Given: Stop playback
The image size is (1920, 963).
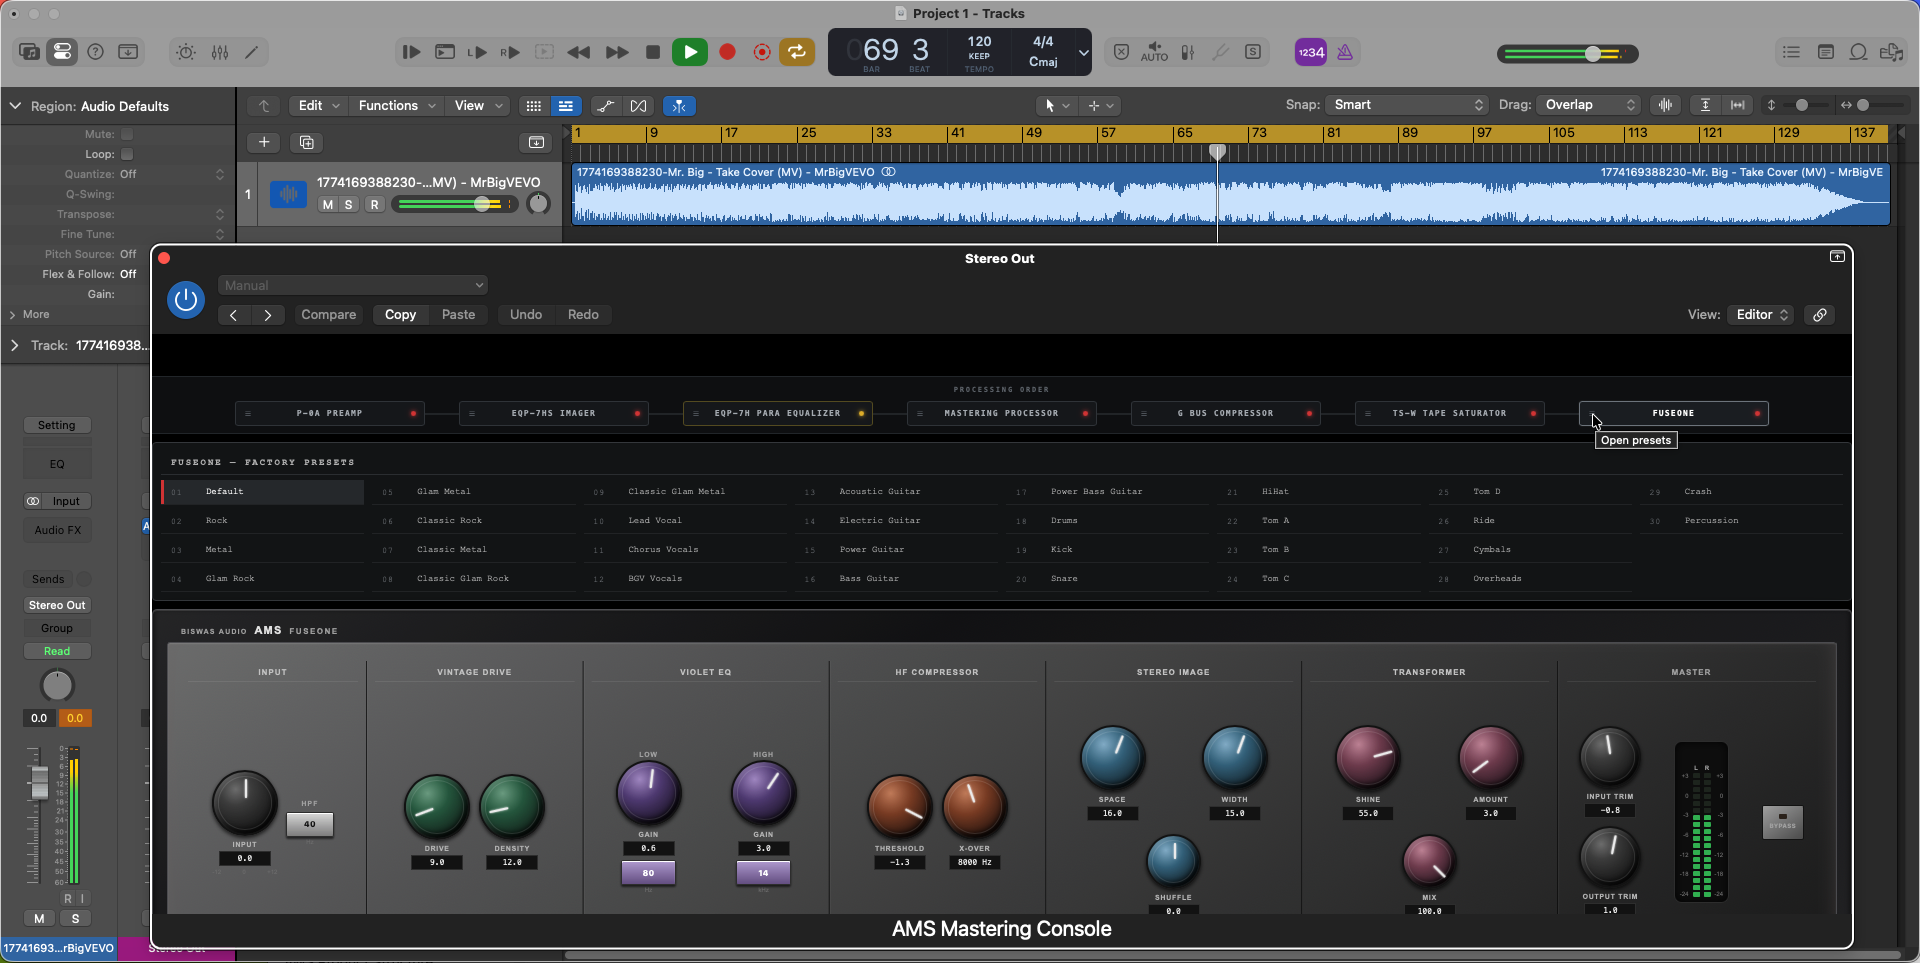Looking at the screenshot, I should click(653, 52).
